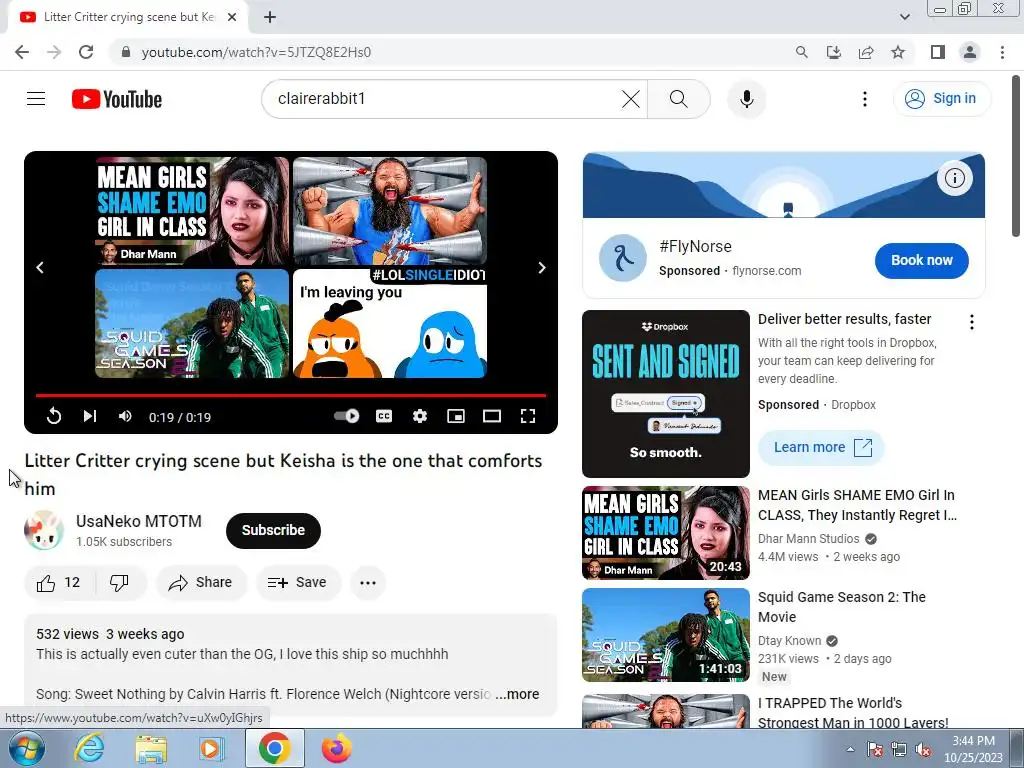Expand description with ...more

point(517,694)
